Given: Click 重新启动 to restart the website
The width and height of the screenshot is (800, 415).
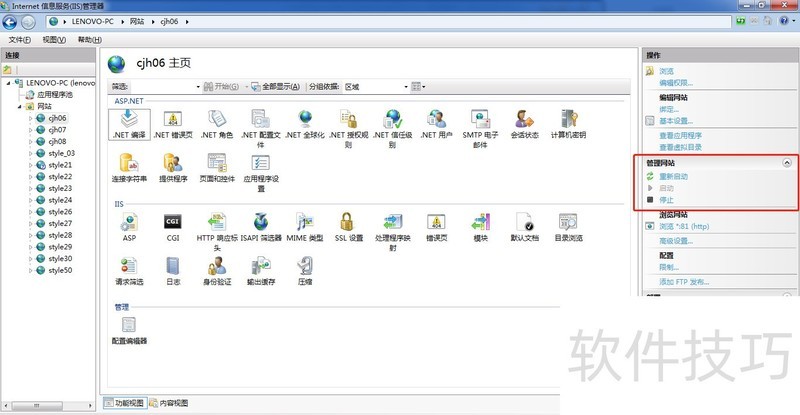Looking at the screenshot, I should pyautogui.click(x=673, y=176).
